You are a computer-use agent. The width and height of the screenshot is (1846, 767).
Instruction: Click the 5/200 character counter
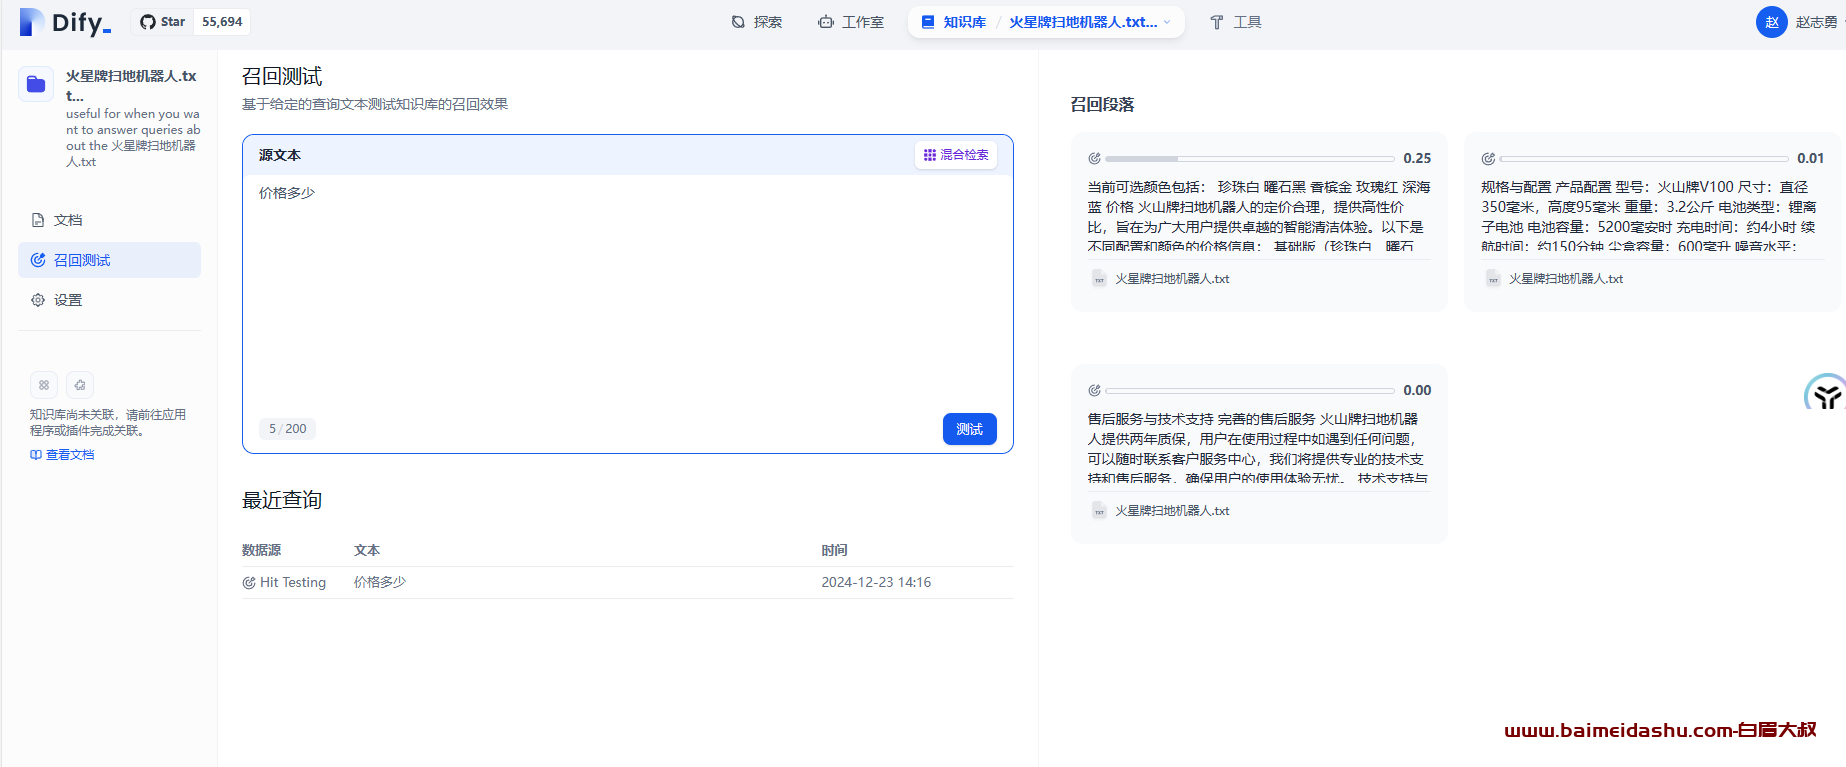point(288,429)
